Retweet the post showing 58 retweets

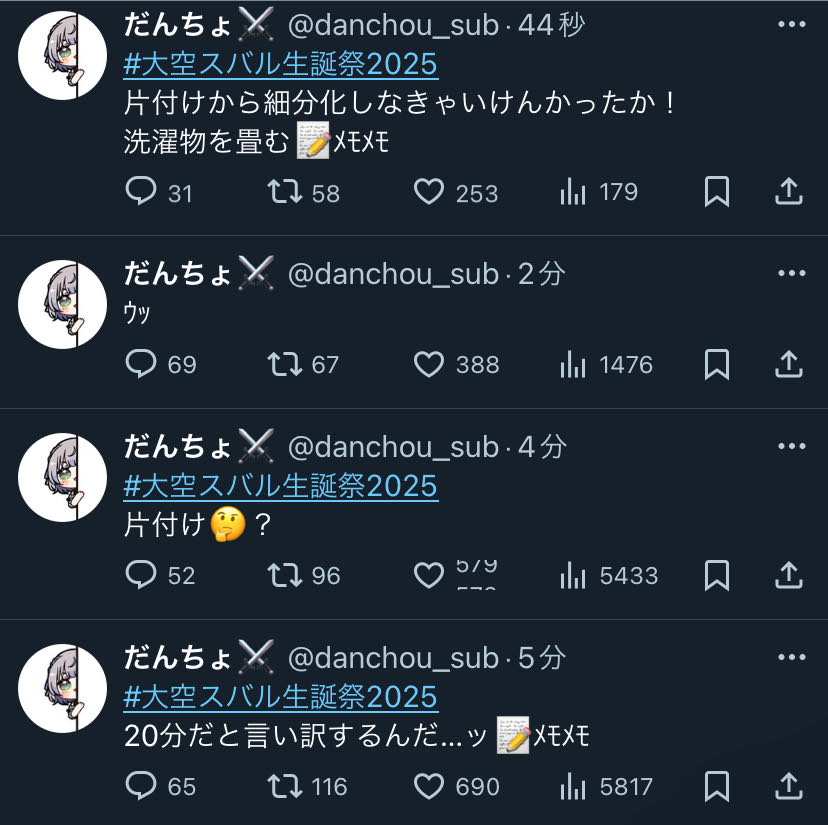285,191
